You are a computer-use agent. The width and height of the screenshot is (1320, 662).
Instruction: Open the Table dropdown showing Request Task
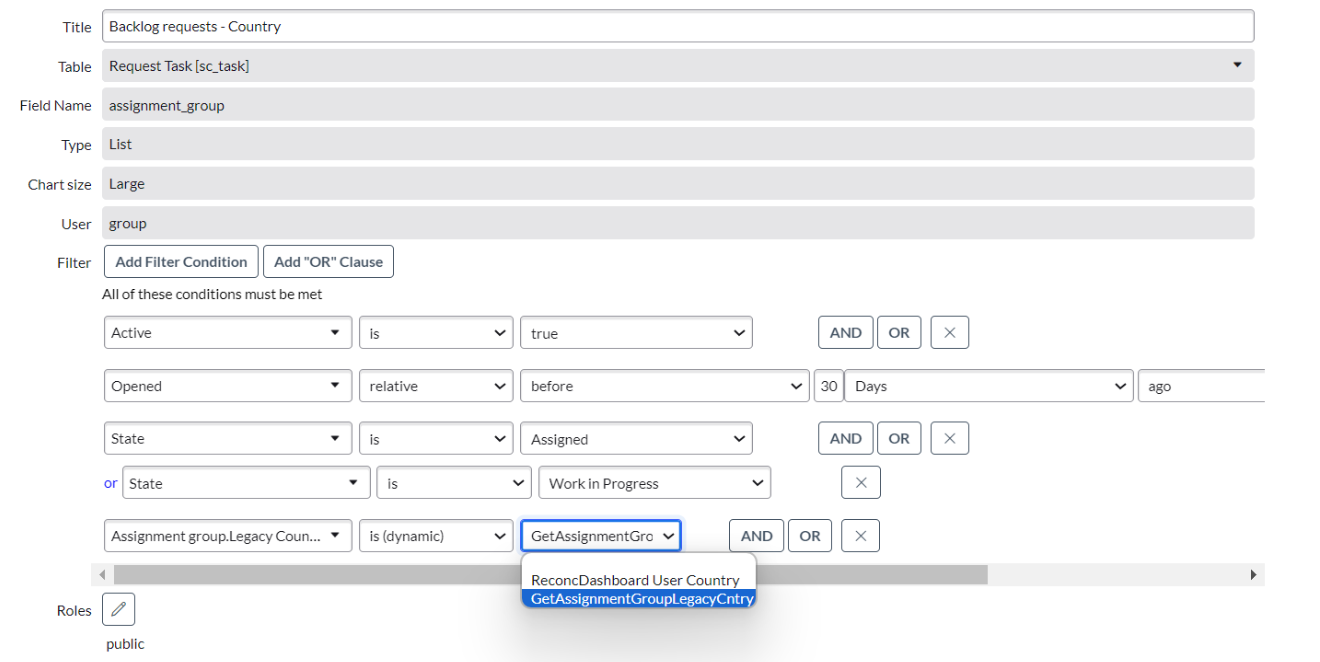click(x=678, y=66)
